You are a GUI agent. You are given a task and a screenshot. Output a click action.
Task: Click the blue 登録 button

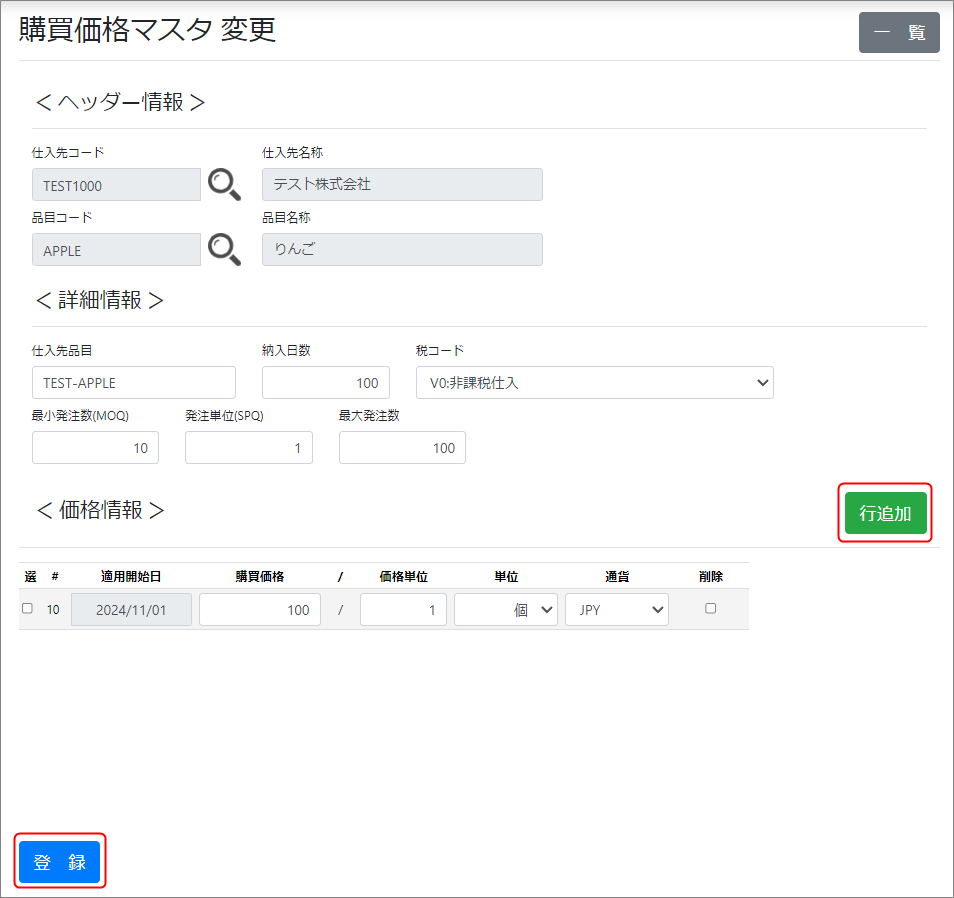(60, 862)
